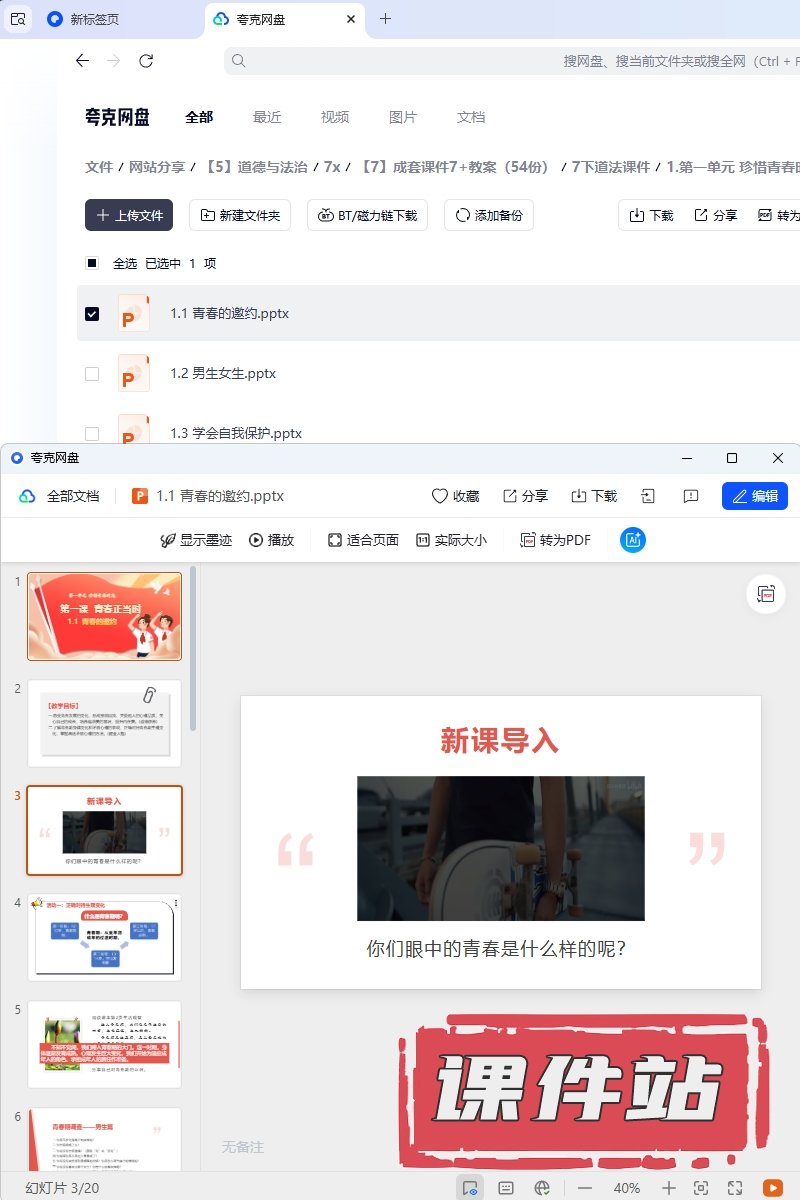
Task: Click the feedback icon beside the 编辑 button
Action: [x=690, y=496]
